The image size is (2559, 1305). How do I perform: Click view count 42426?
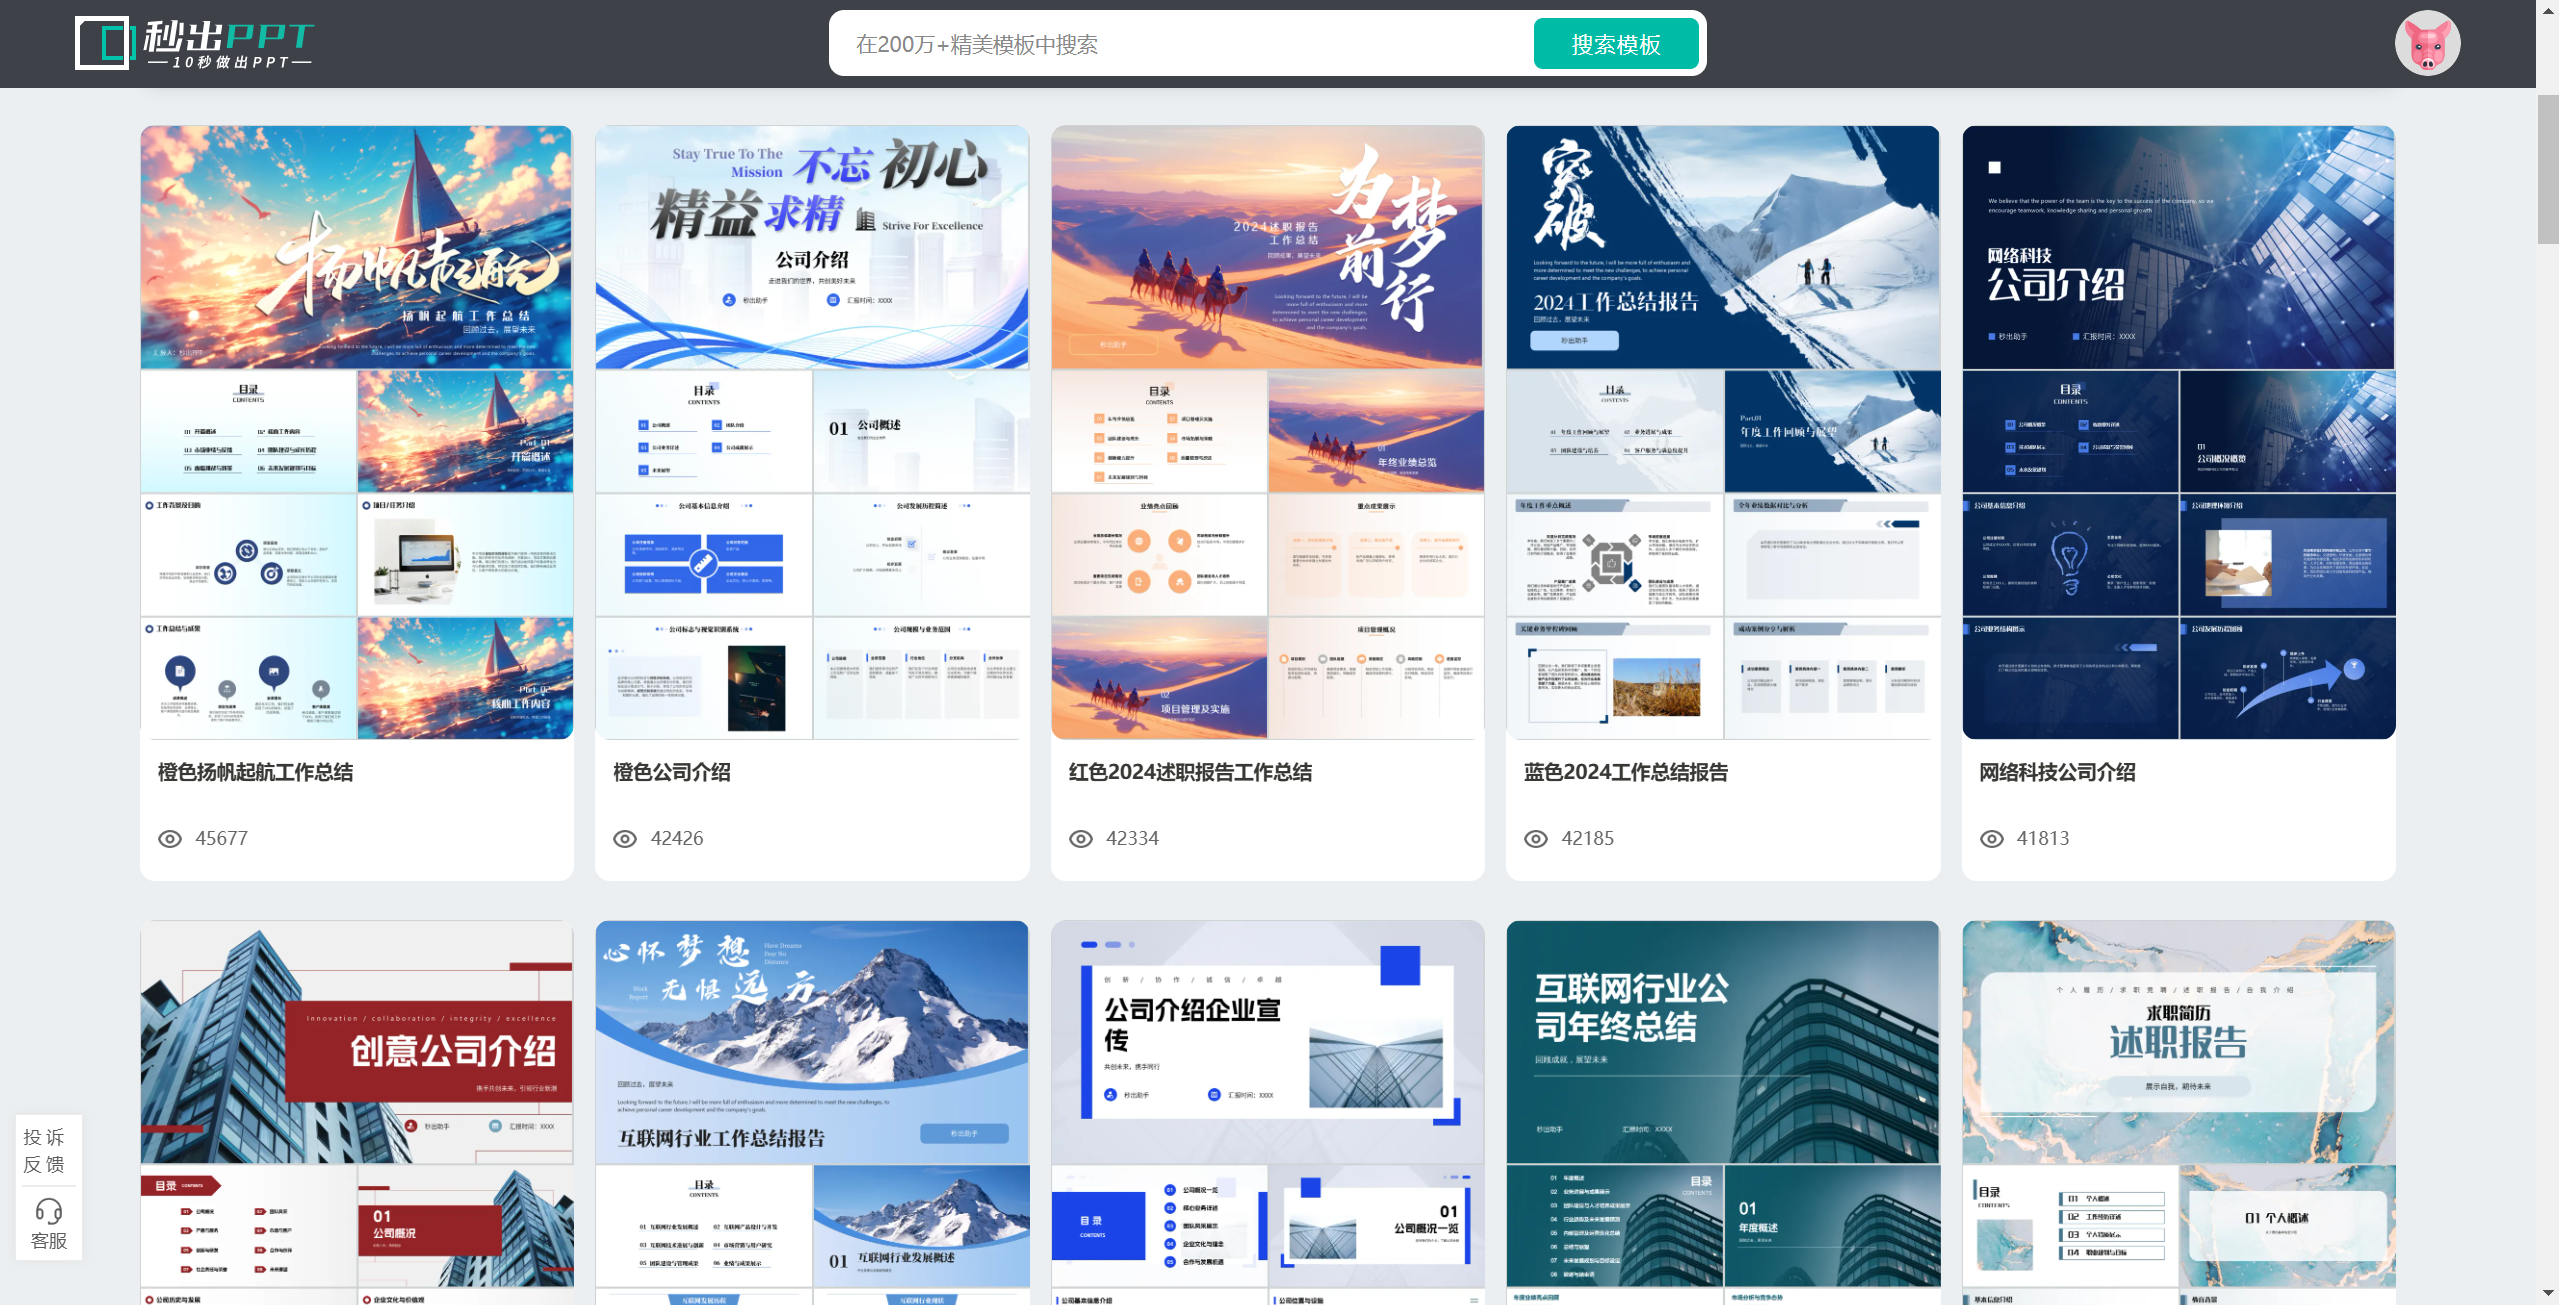pyautogui.click(x=677, y=839)
